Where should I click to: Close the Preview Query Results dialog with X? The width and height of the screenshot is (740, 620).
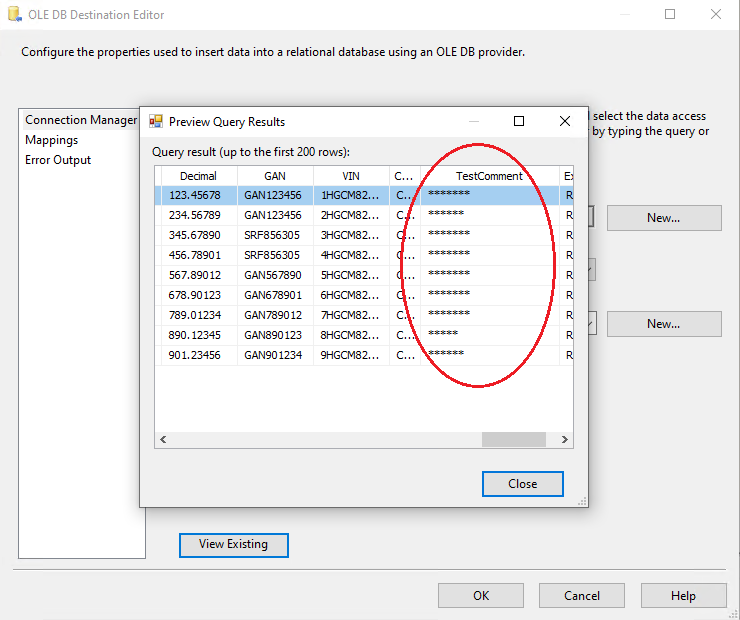pyautogui.click(x=564, y=121)
